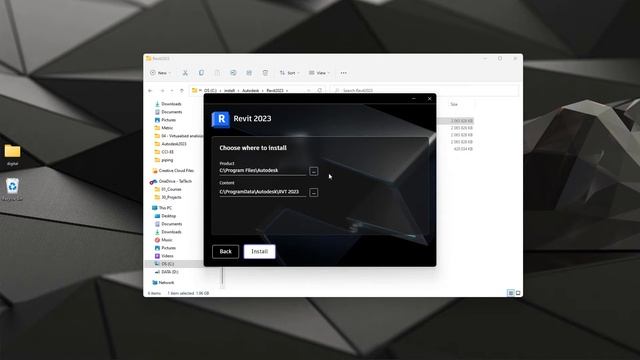Open the View dropdown in File Explorer
Screen dimensions: 640x360
click(319, 73)
